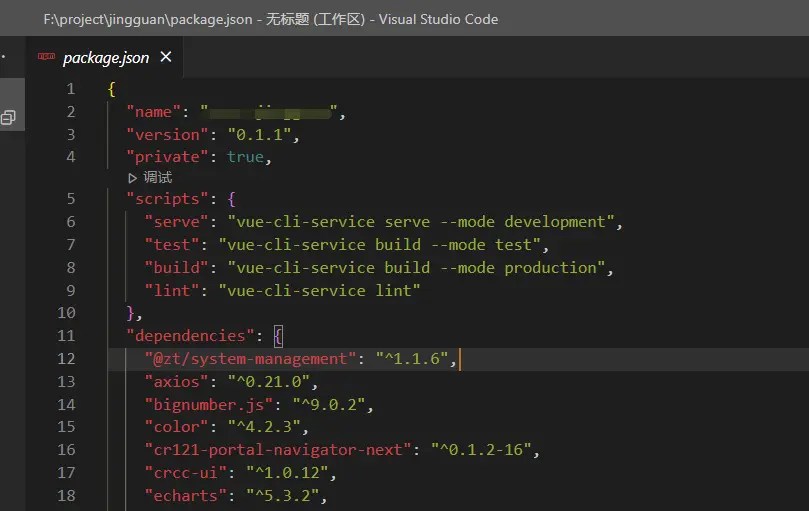The image size is (809, 511).
Task: Click the "^1.1.6" version string
Action: 412,359
